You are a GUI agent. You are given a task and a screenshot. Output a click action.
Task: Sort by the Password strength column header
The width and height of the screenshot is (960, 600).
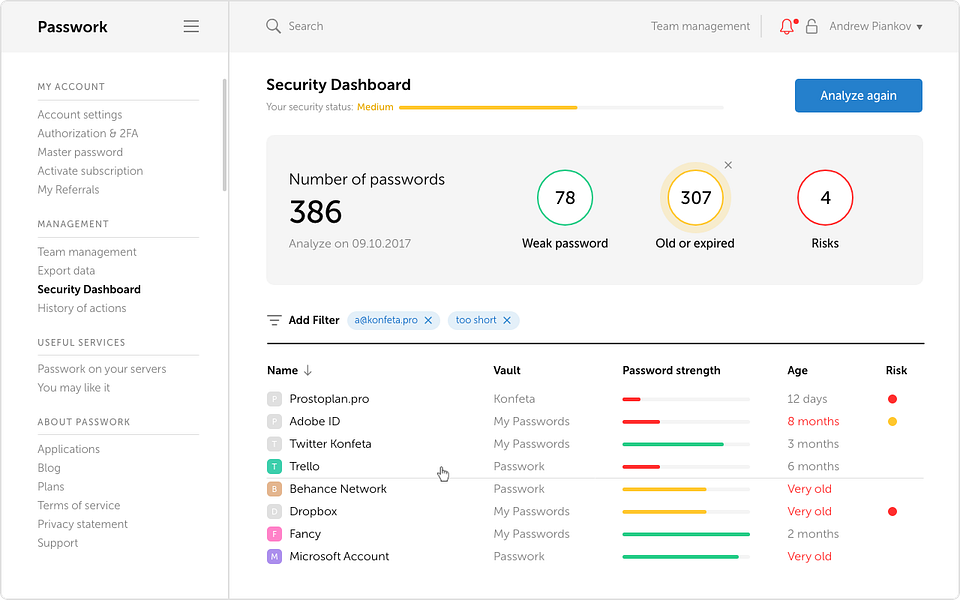pyautogui.click(x=672, y=370)
